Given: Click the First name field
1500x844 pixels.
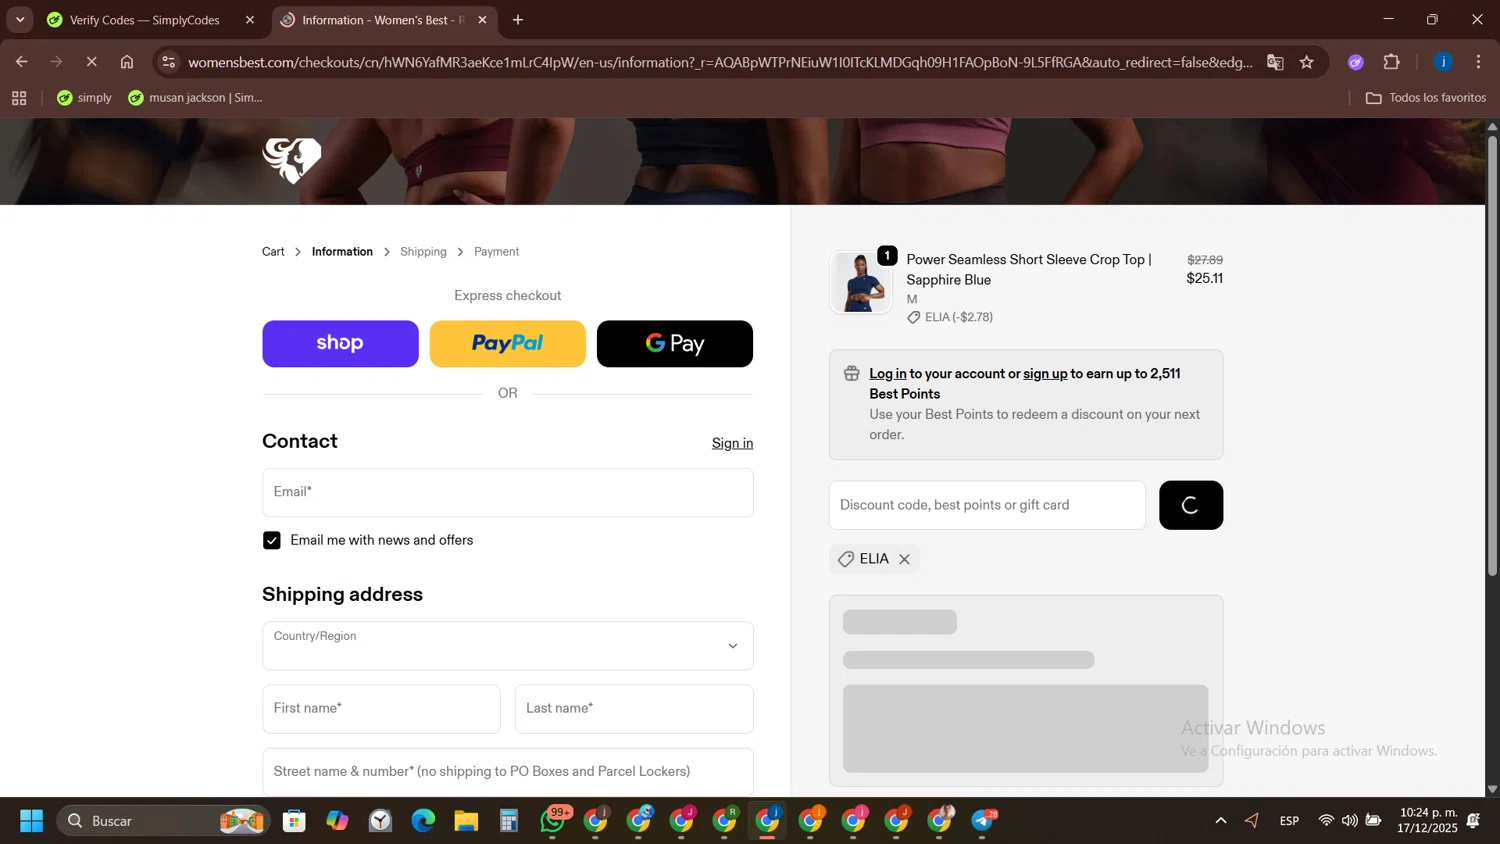Looking at the screenshot, I should click(x=381, y=708).
